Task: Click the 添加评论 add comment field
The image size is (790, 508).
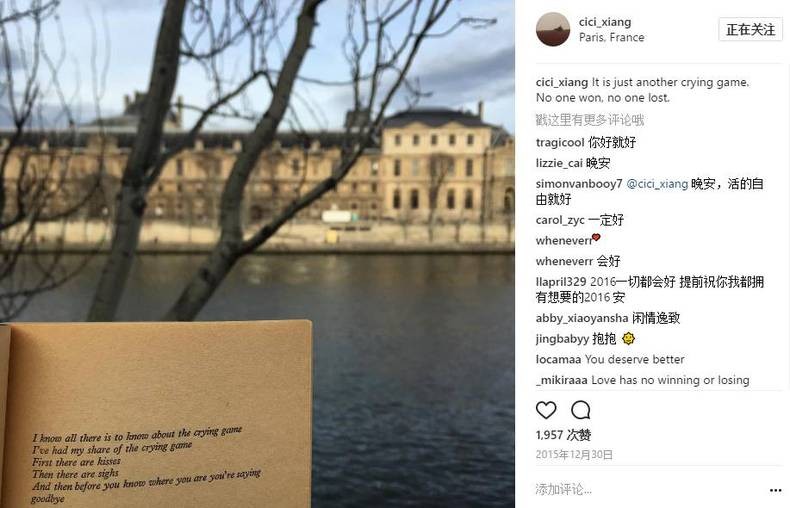Action: coord(650,489)
